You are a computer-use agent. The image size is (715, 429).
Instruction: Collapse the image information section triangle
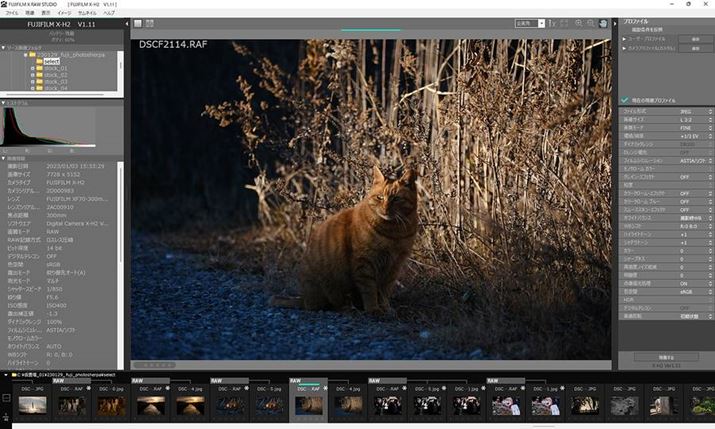3,158
